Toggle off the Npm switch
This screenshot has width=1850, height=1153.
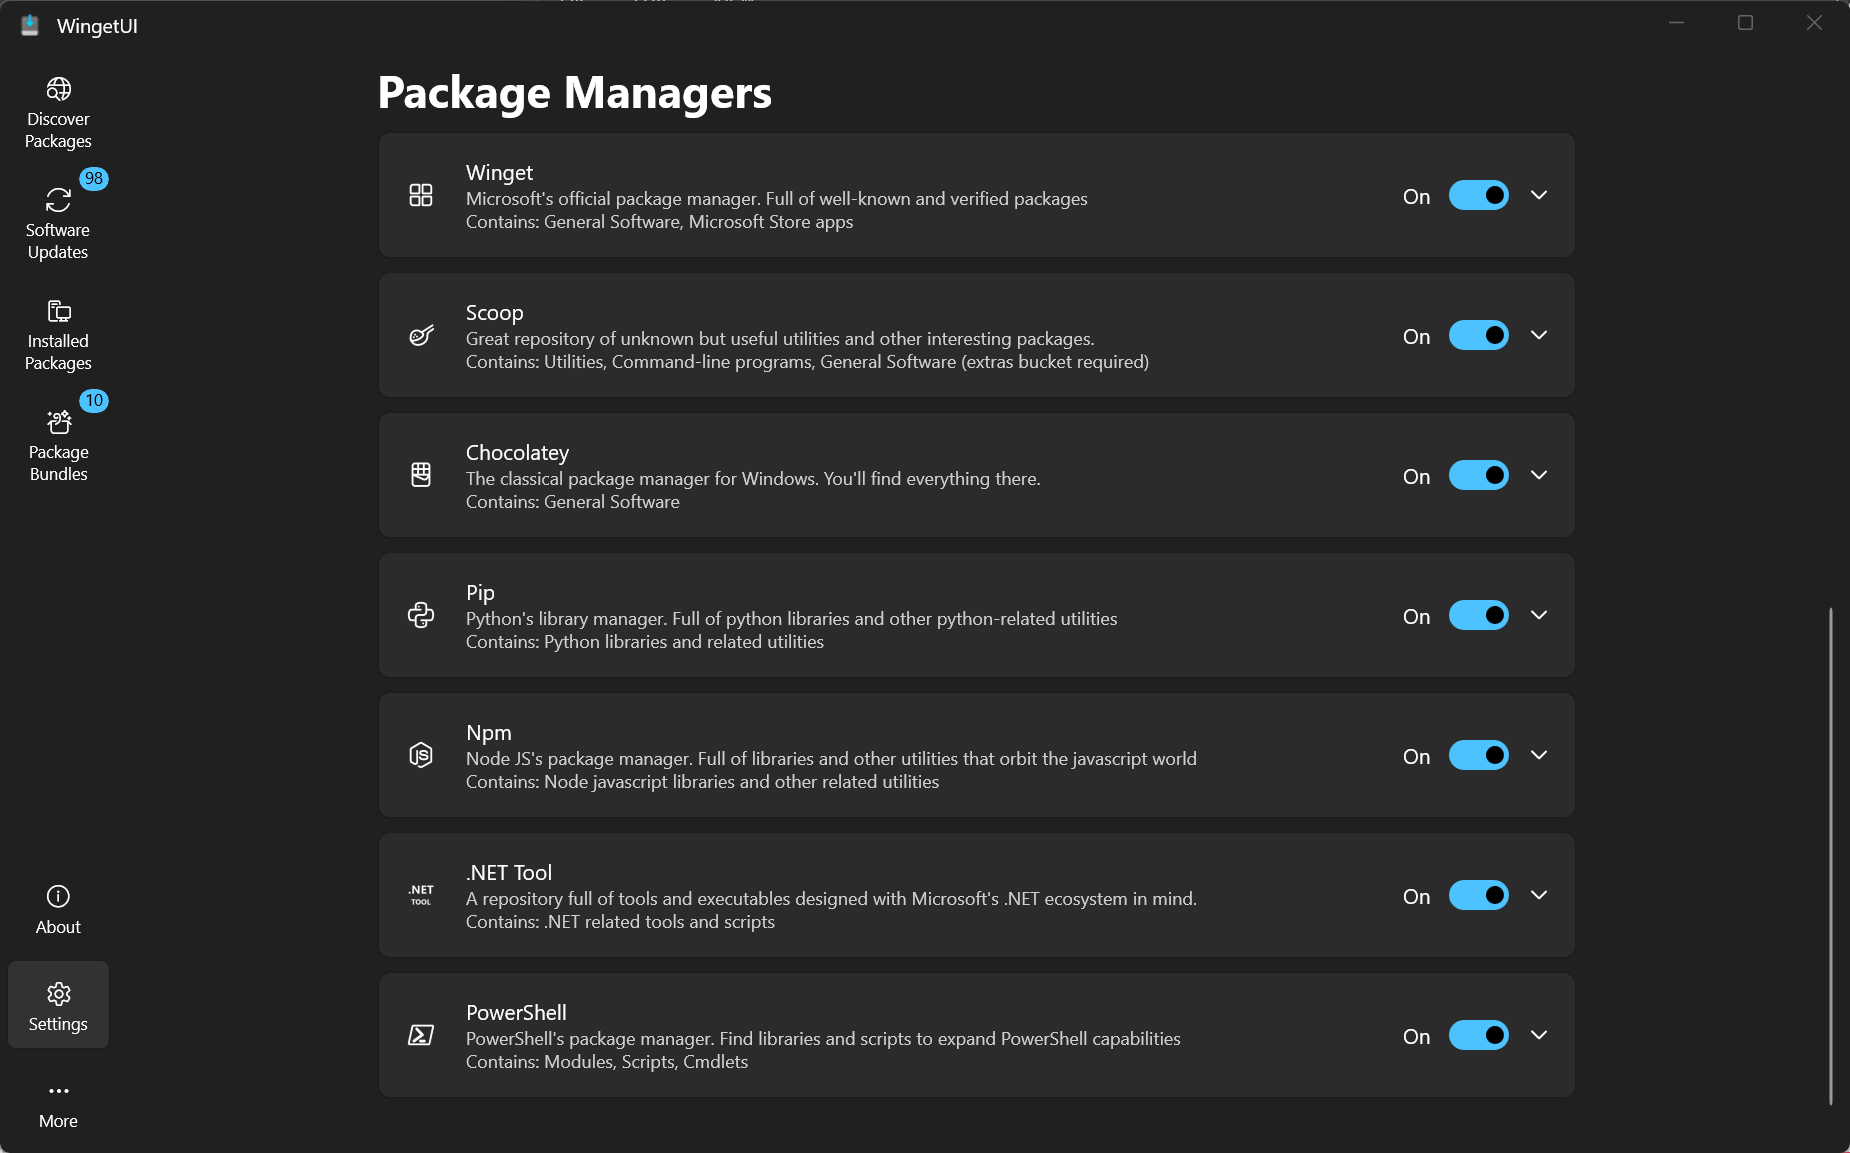[1478, 755]
